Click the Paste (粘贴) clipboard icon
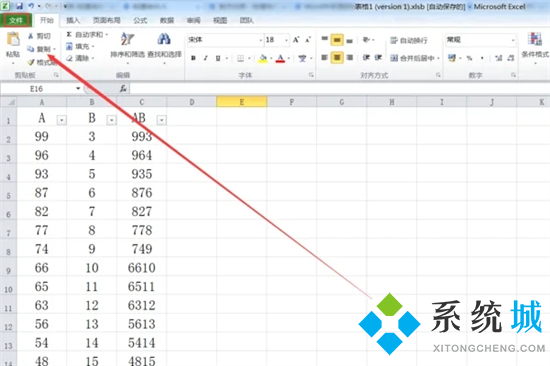Image resolution: width=550 pixels, height=366 pixels. (13, 39)
